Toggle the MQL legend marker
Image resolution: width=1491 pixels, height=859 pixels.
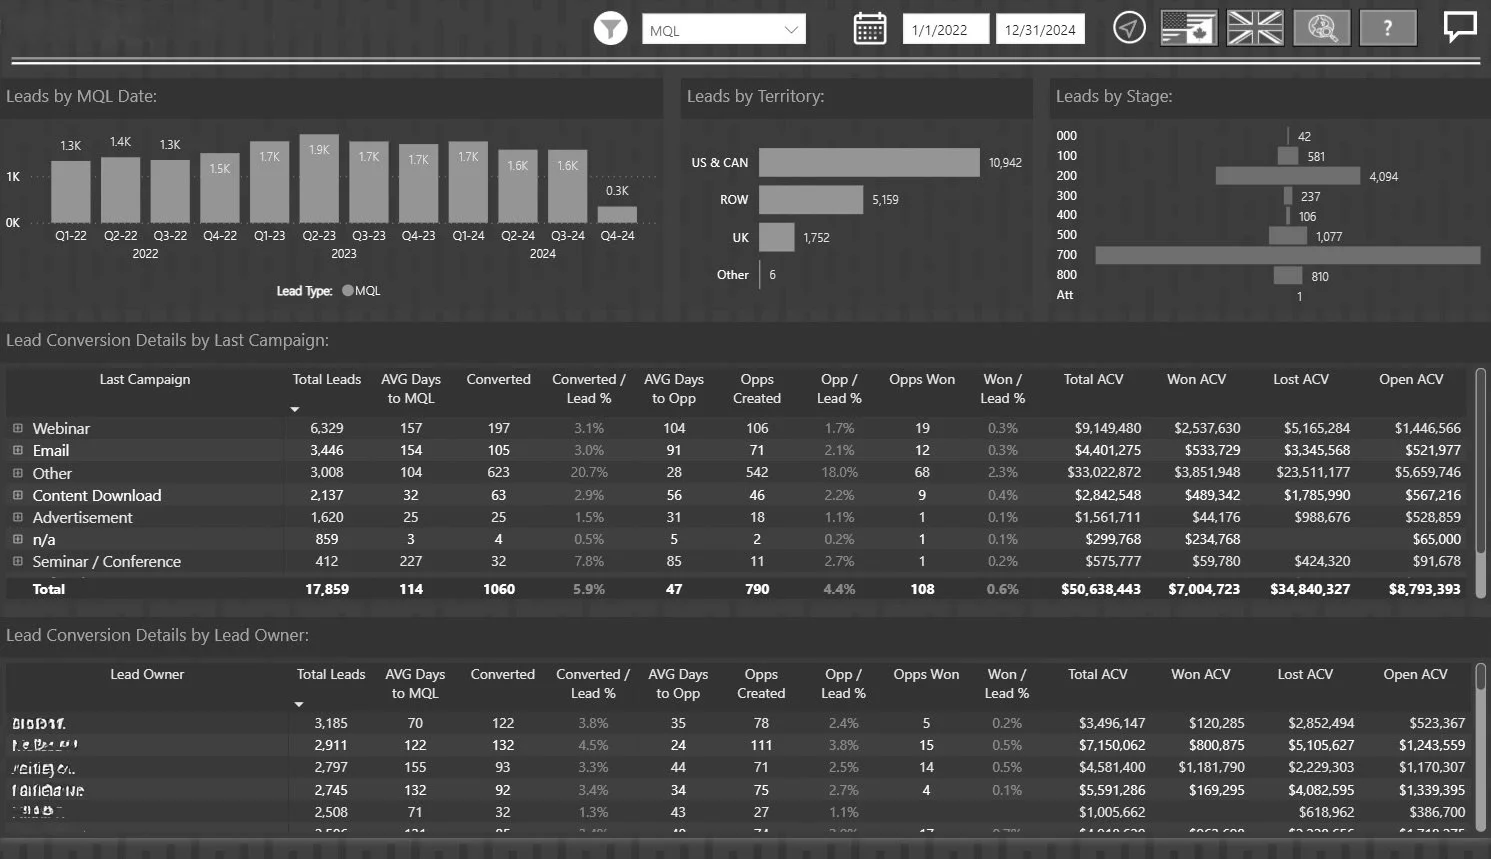348,291
